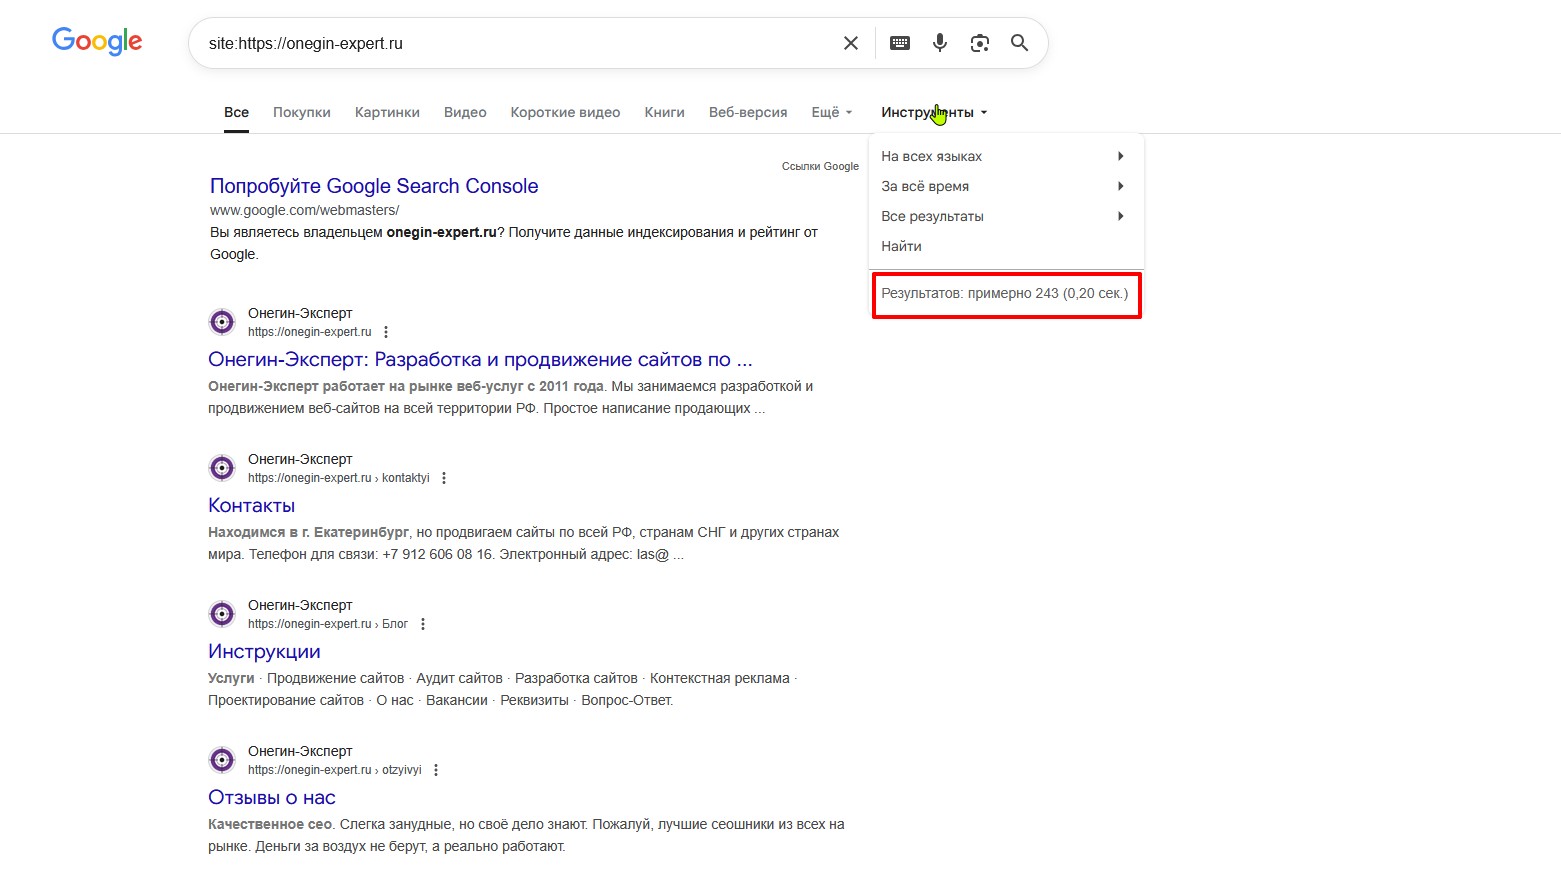
Task: Click the favicon of the Отзывы о нас result
Action: click(222, 760)
